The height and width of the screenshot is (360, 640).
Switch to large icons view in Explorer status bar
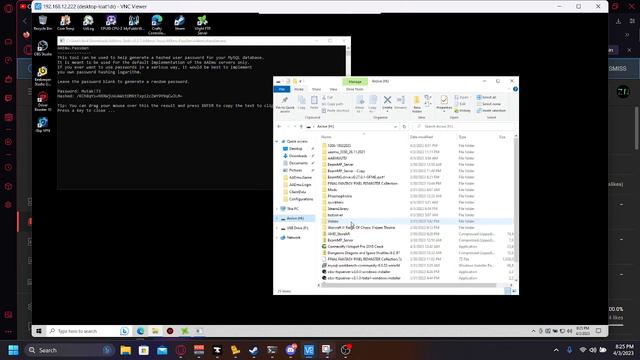[x=513, y=291]
